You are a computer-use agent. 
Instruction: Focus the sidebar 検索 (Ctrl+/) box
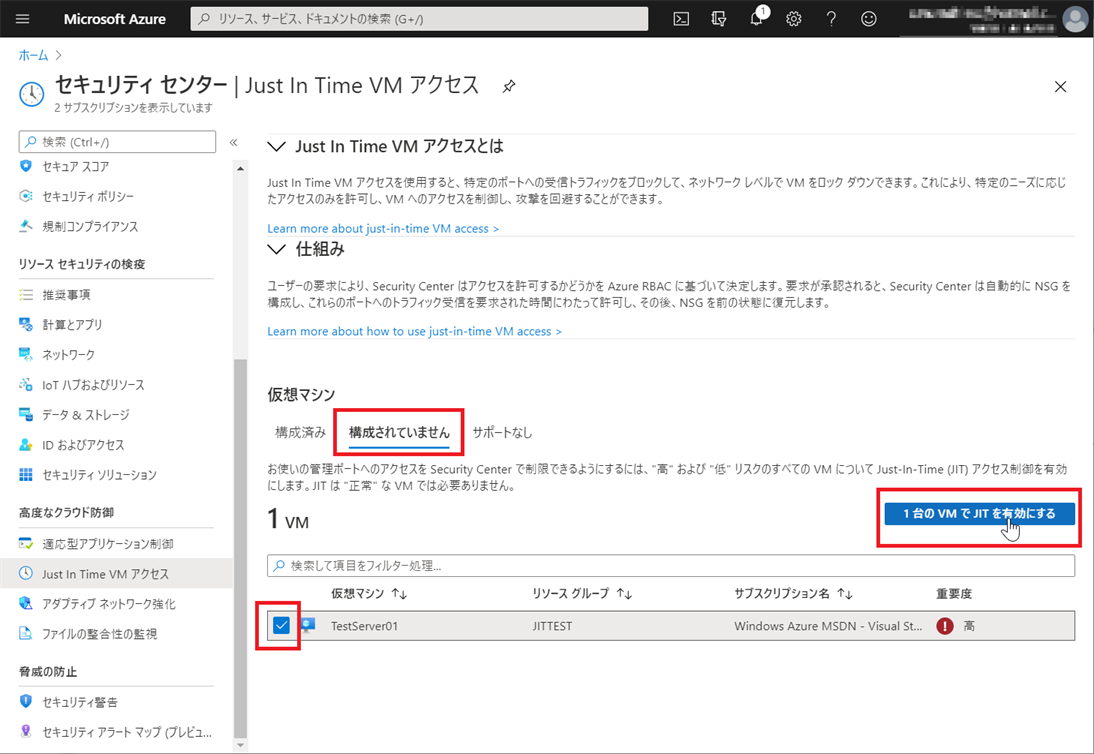pyautogui.click(x=117, y=142)
